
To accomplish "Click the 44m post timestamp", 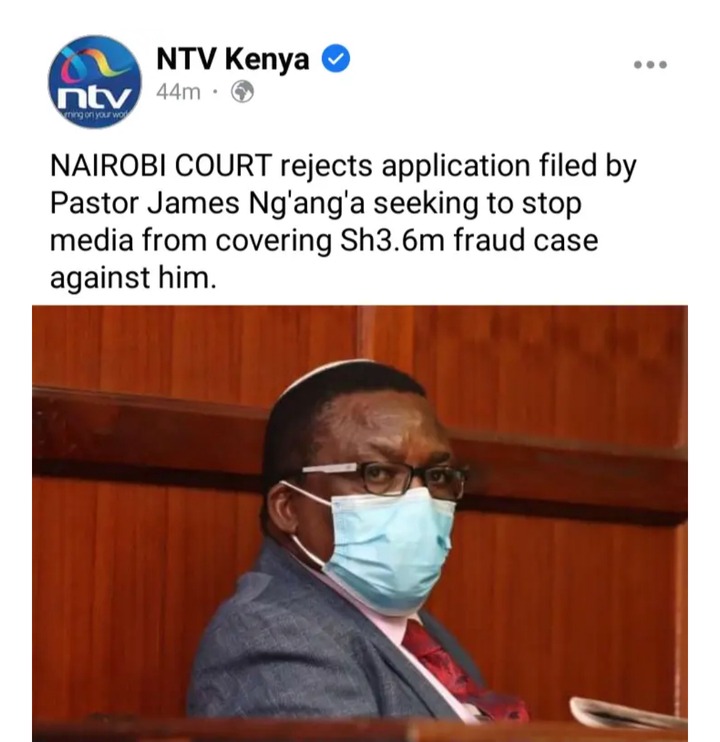I will [x=178, y=92].
